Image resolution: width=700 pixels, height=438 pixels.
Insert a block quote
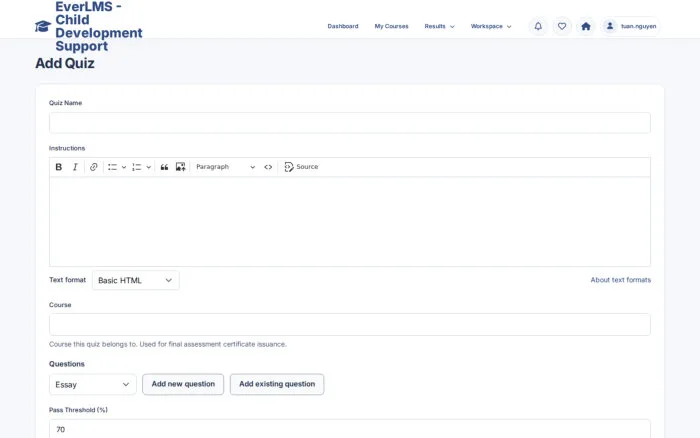164,167
